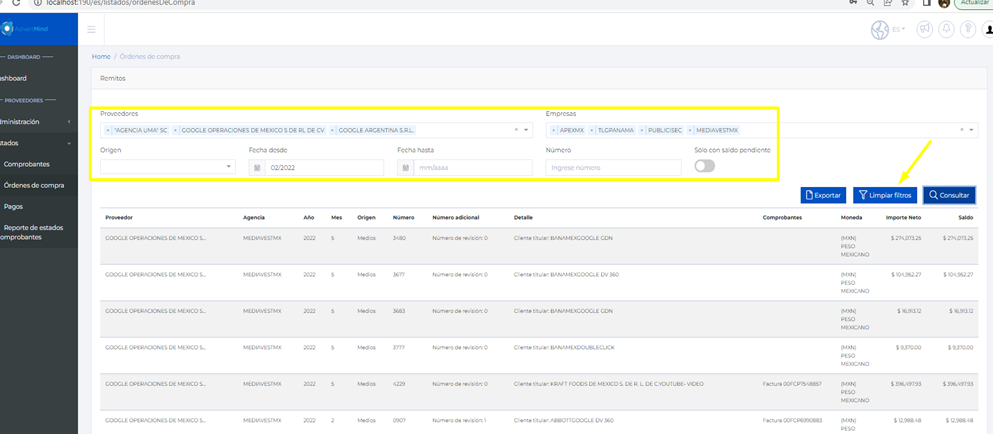Remove GOOGLE OPERACIONES DE MEXICO provider tag
The height and width of the screenshot is (434, 993).
pos(175,130)
